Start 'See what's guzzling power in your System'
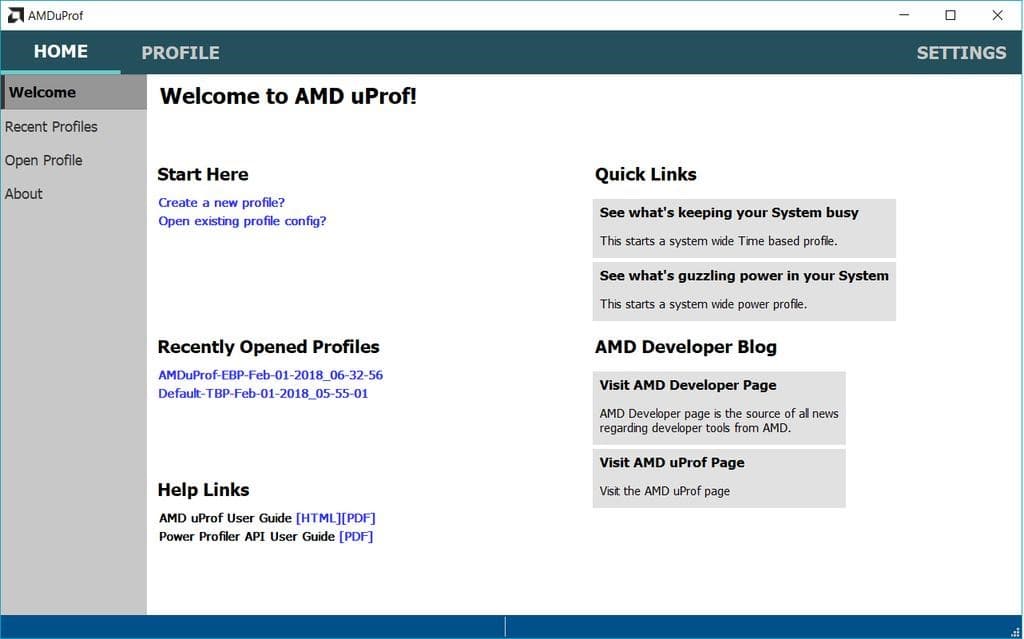The image size is (1024, 639). point(744,291)
